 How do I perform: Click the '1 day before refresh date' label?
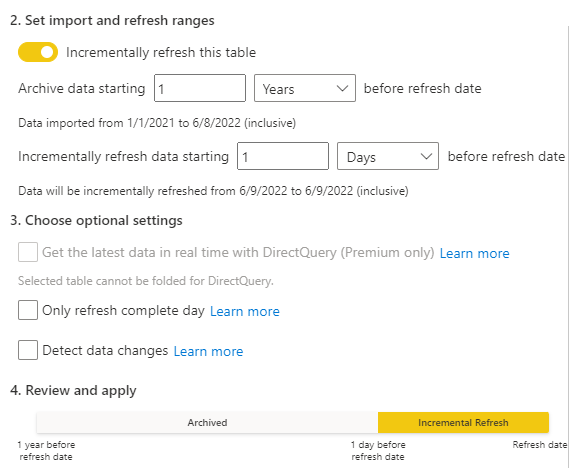tap(378, 451)
